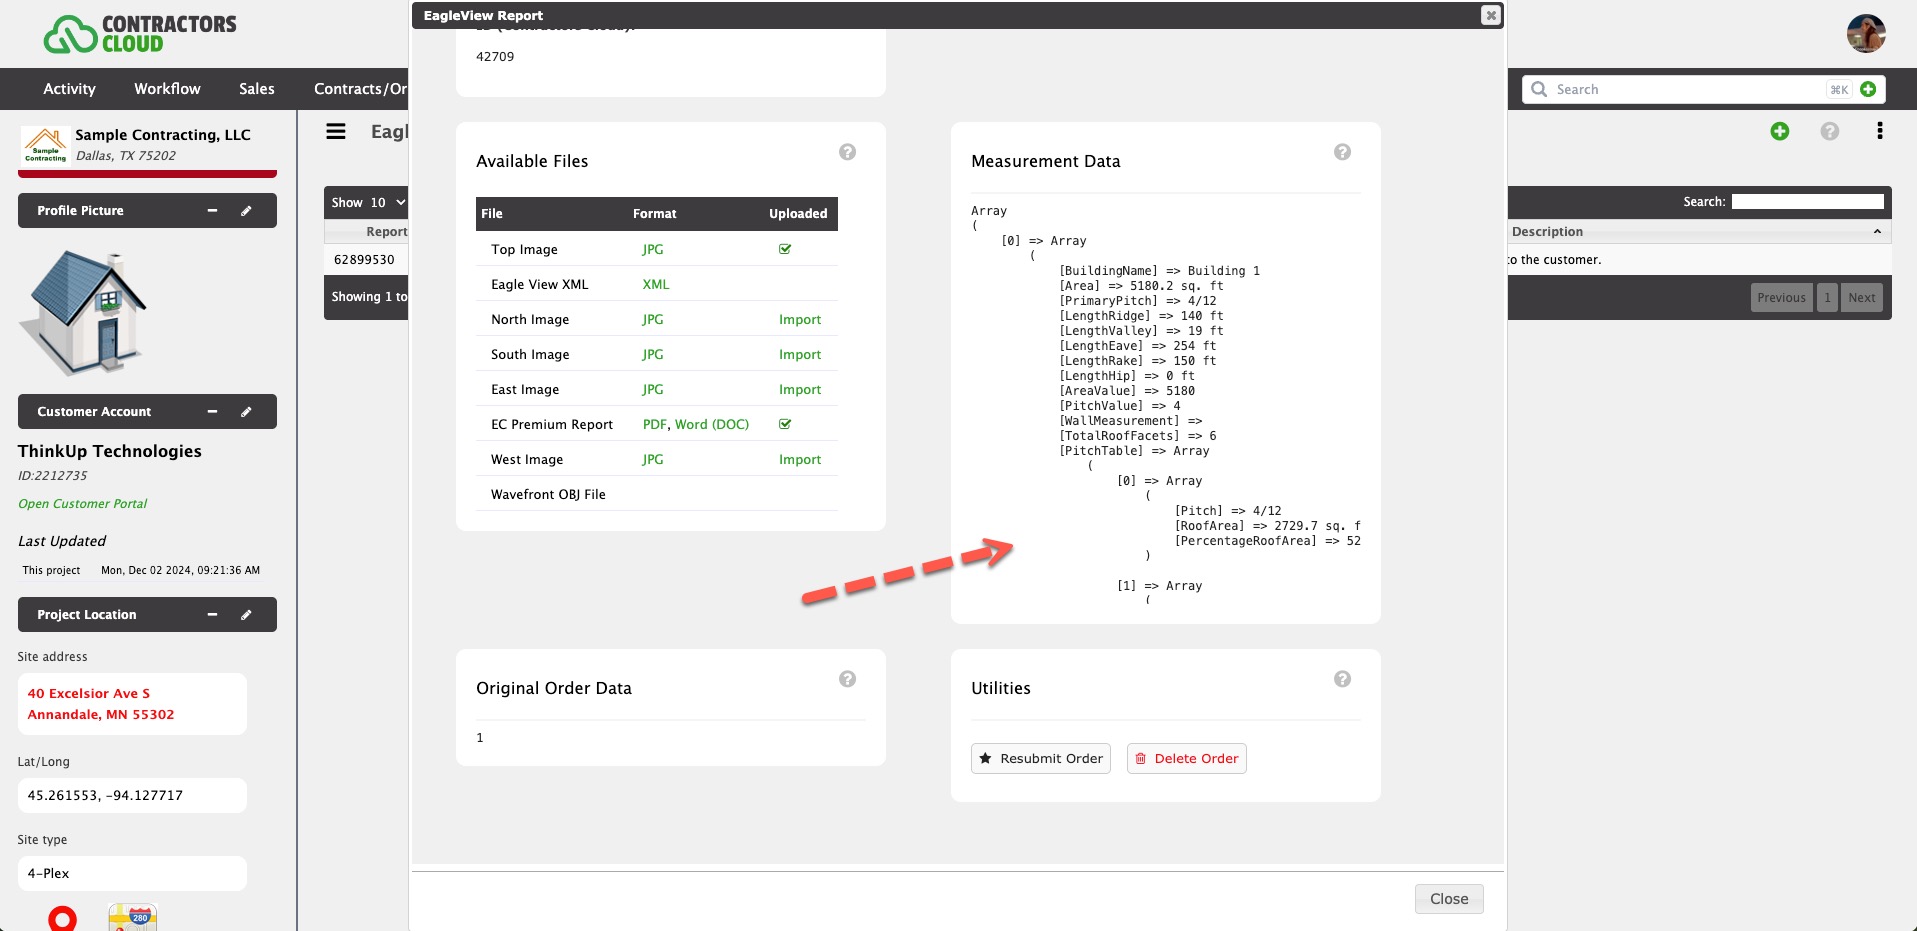Image resolution: width=1917 pixels, height=931 pixels.
Task: Click Top Image uploaded checkmark
Action: pyautogui.click(x=785, y=249)
